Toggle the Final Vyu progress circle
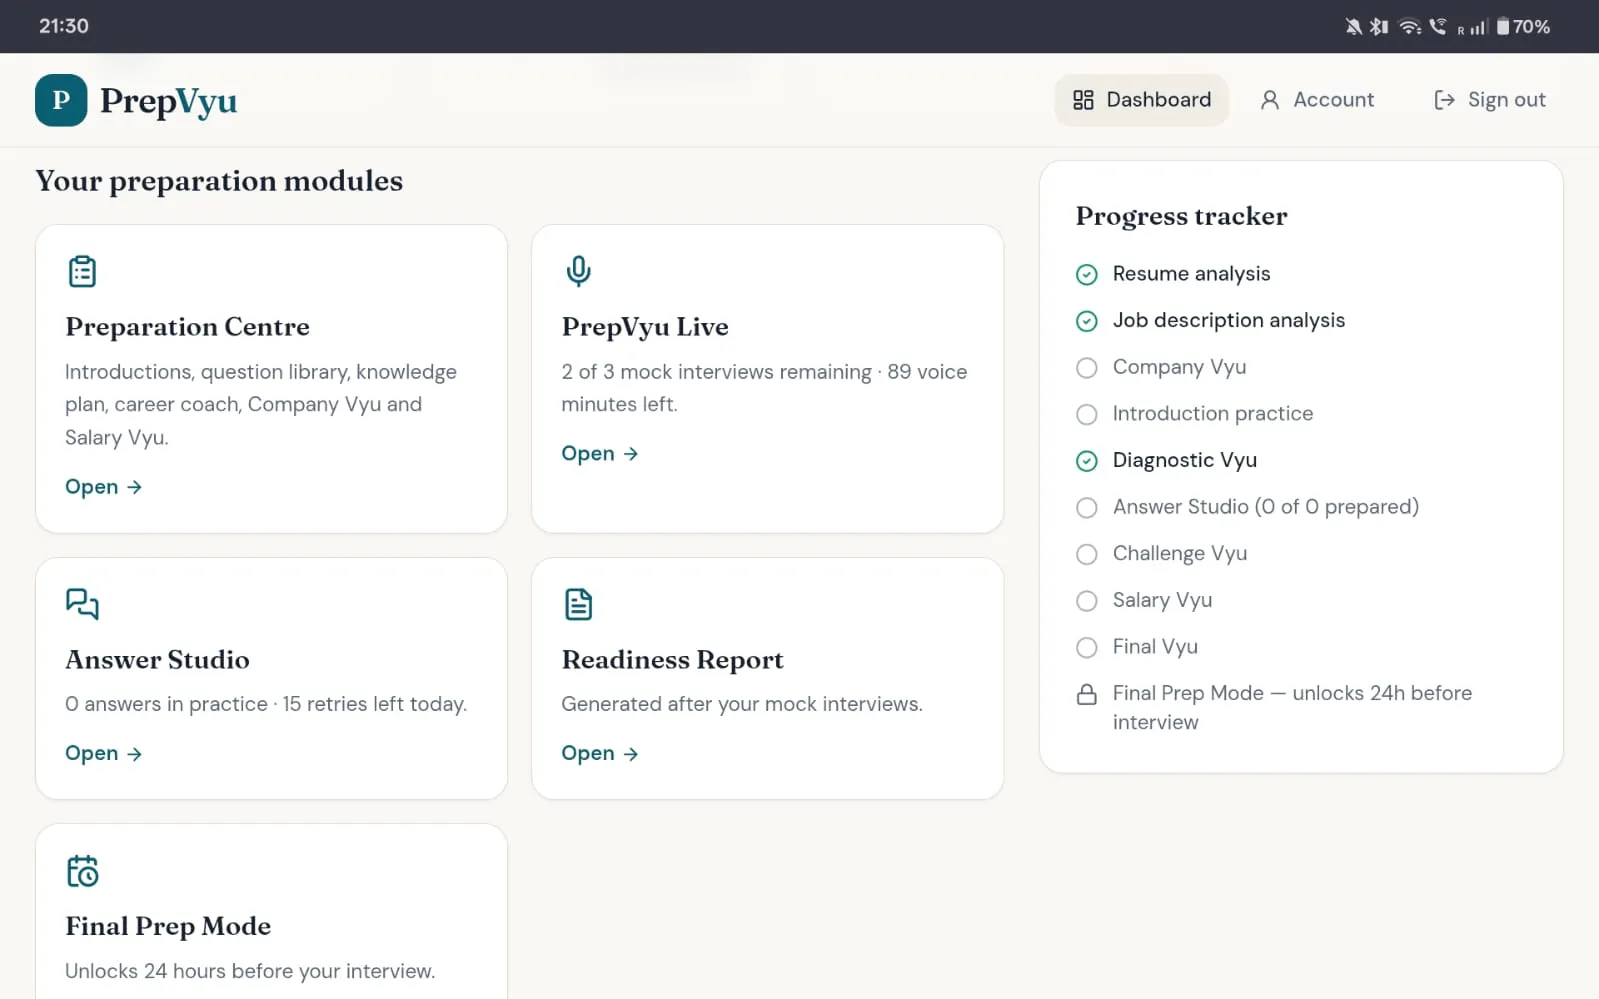Viewport: 1599px width, 999px height. (1086, 648)
